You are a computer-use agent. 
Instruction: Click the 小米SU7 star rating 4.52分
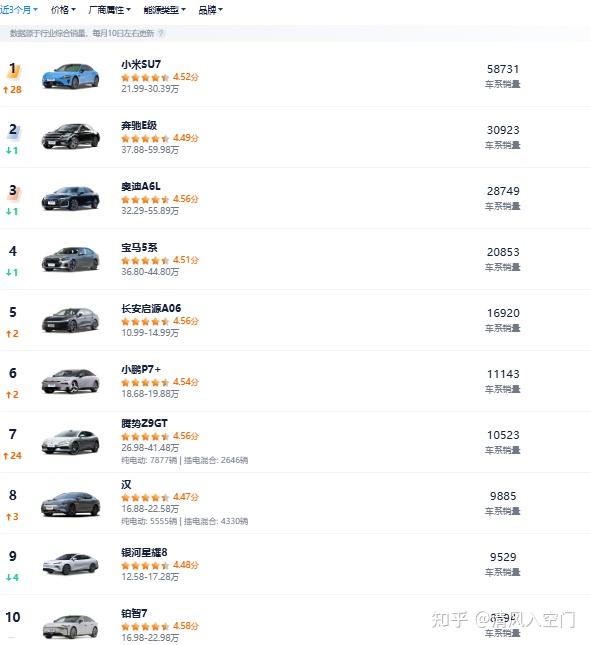[160, 77]
